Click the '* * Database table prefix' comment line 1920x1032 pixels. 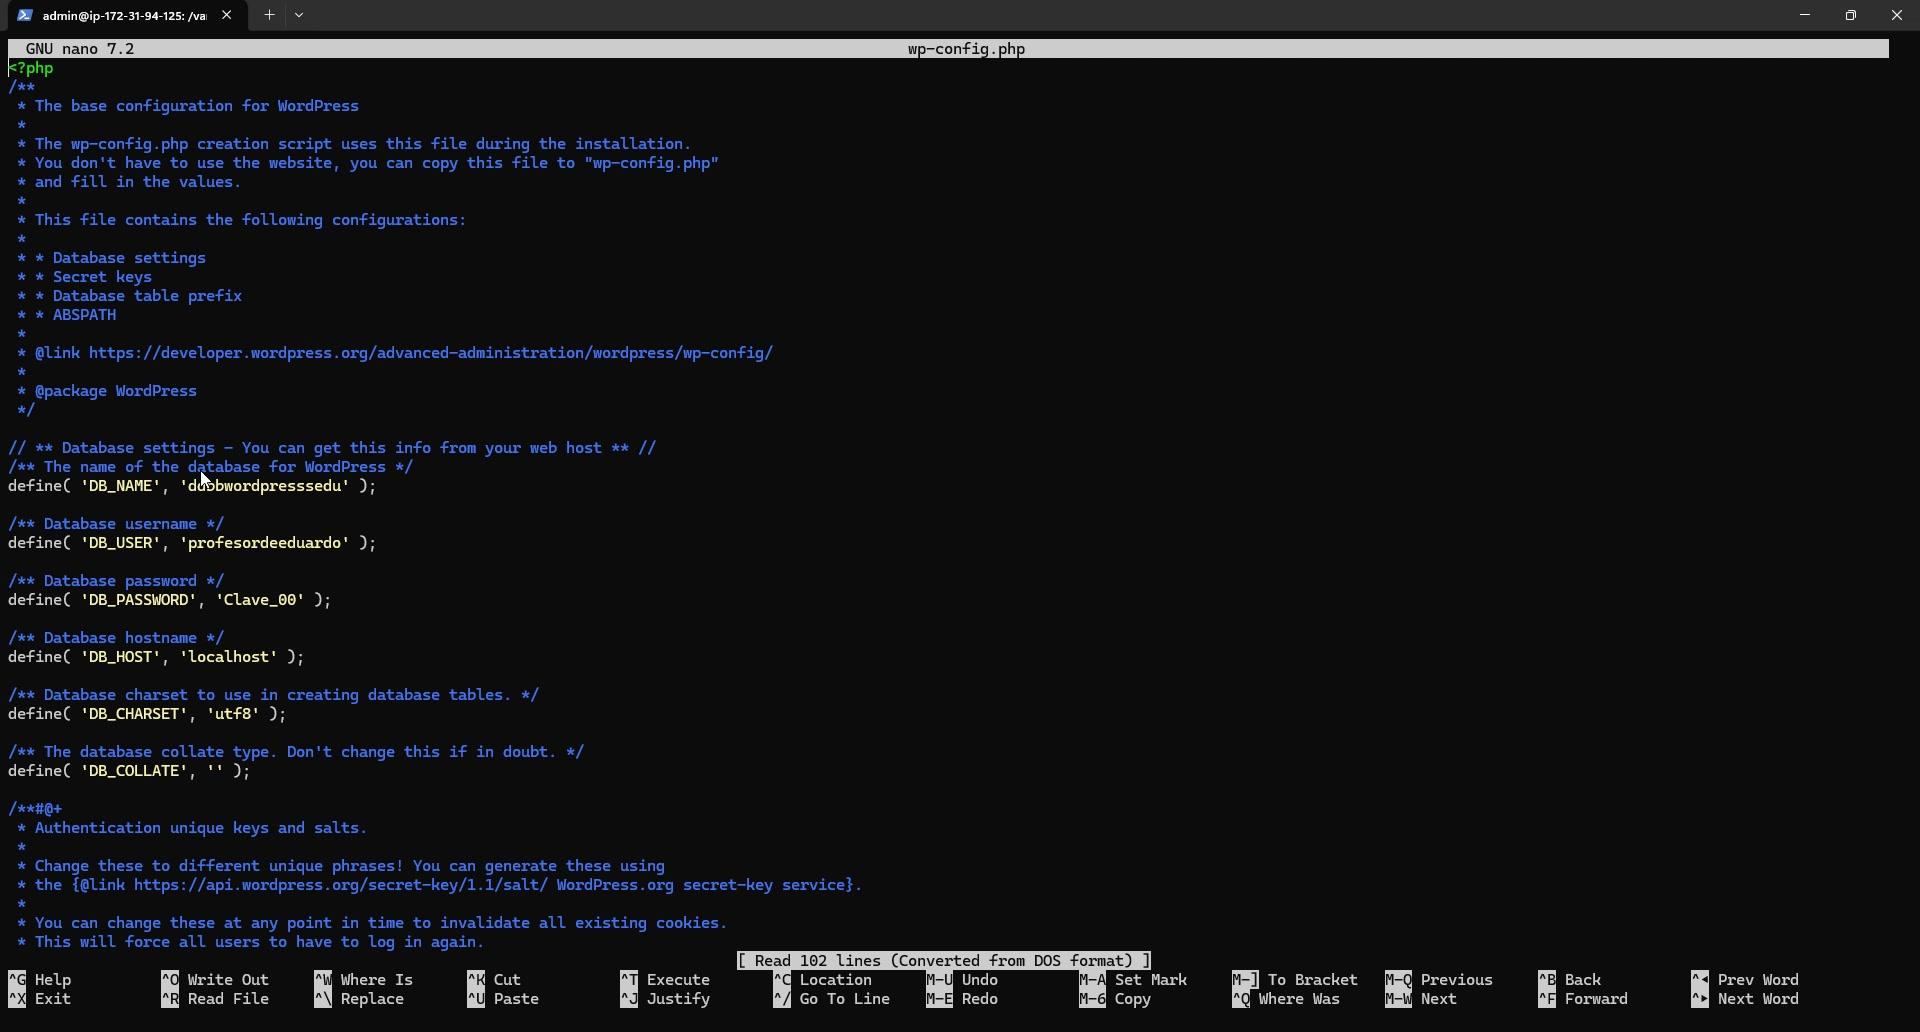tap(130, 296)
